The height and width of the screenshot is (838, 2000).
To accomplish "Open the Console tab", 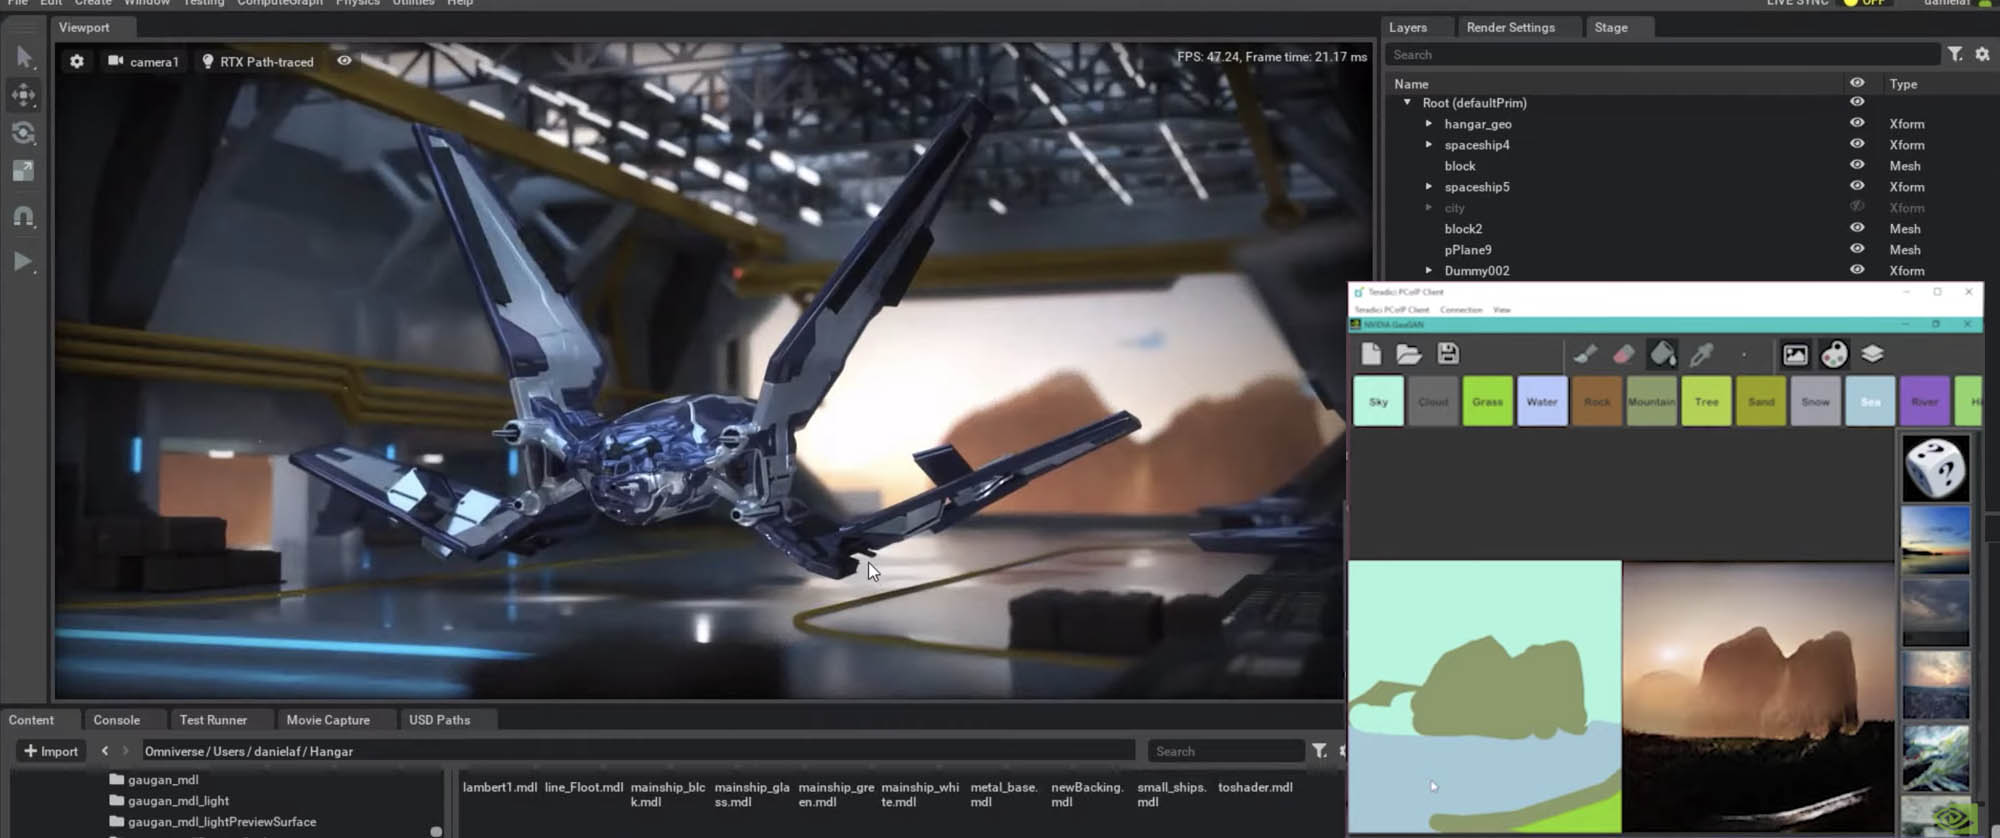I will tap(117, 720).
